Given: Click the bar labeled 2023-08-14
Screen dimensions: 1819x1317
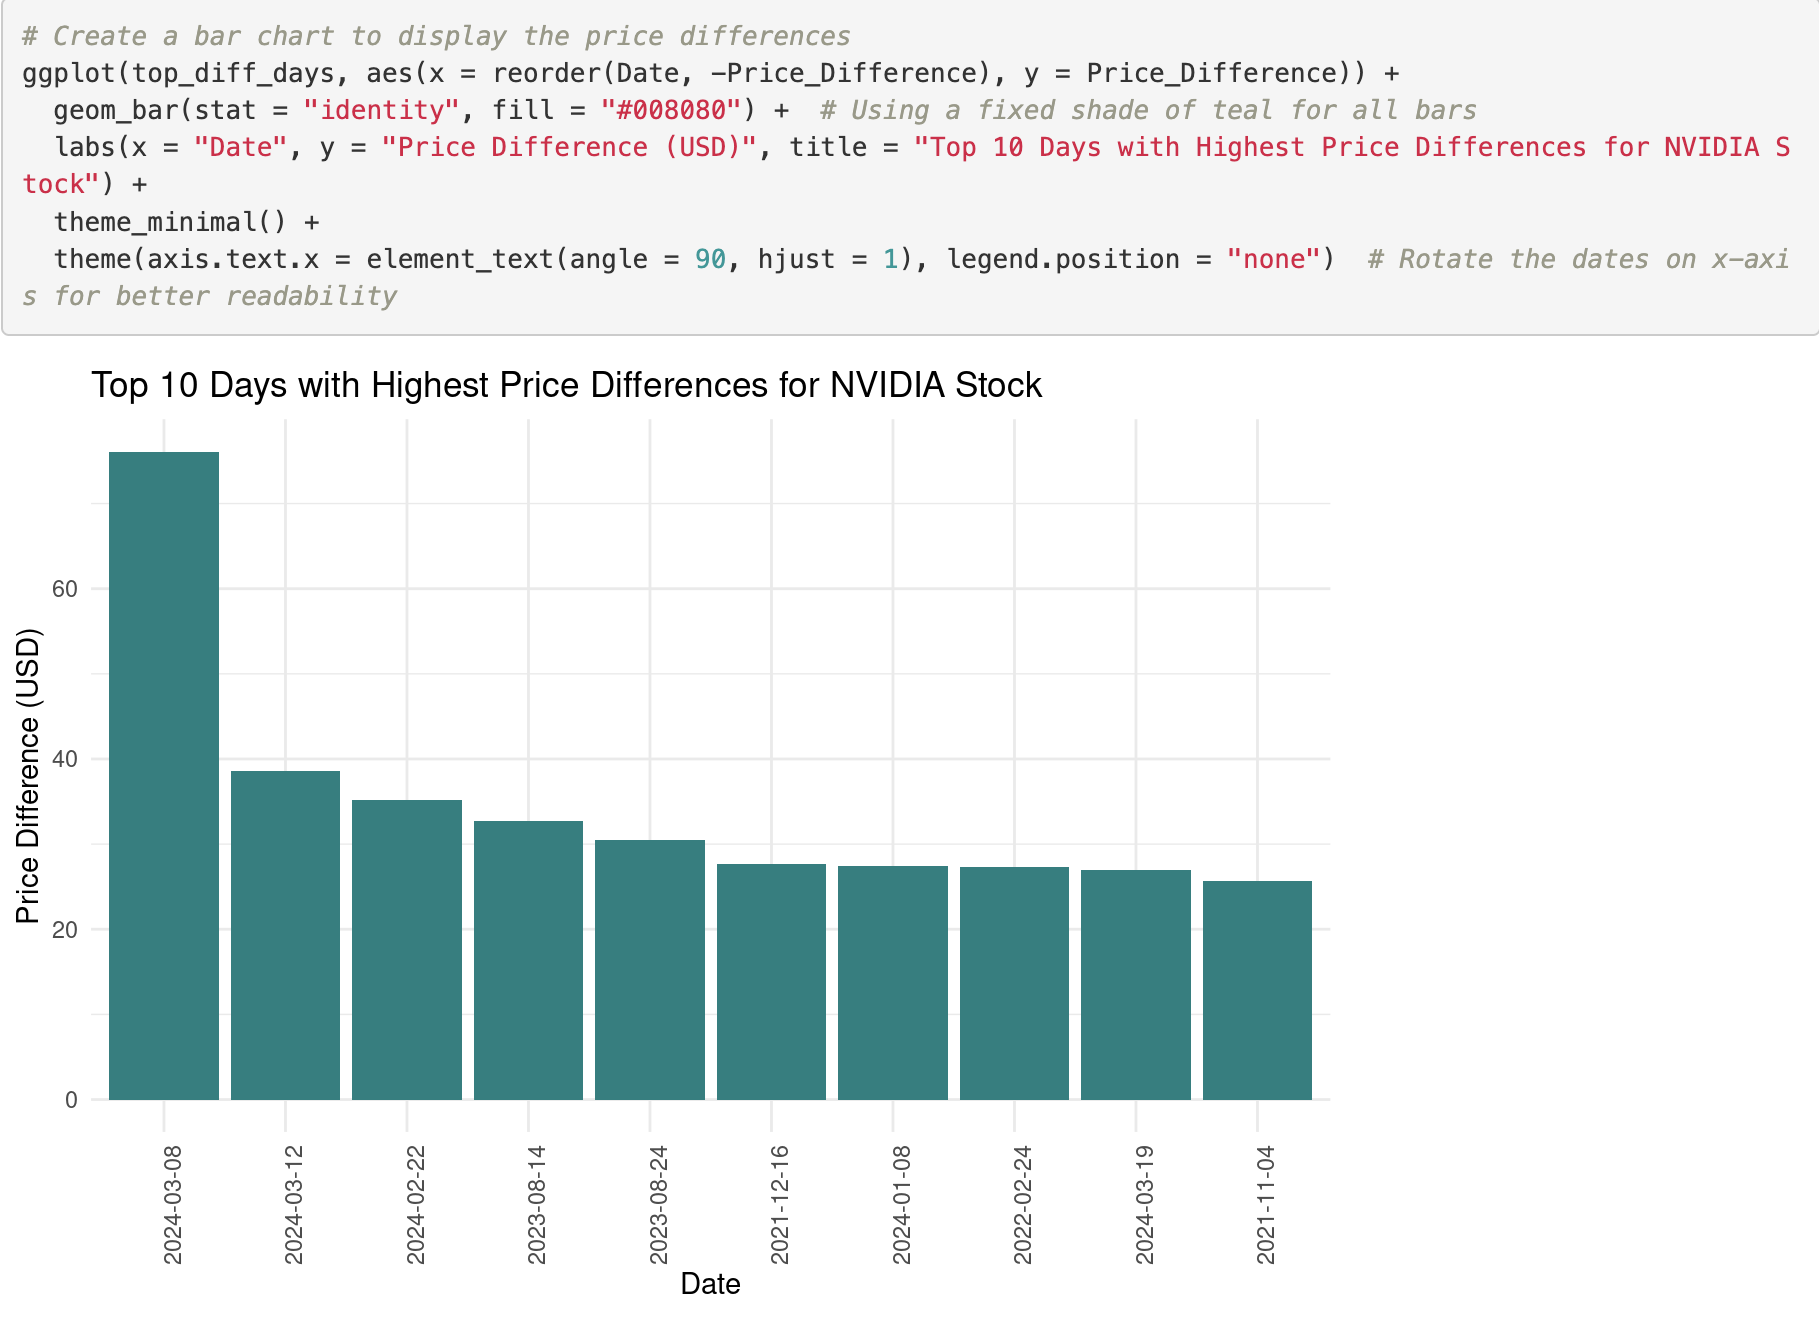Looking at the screenshot, I should (528, 960).
